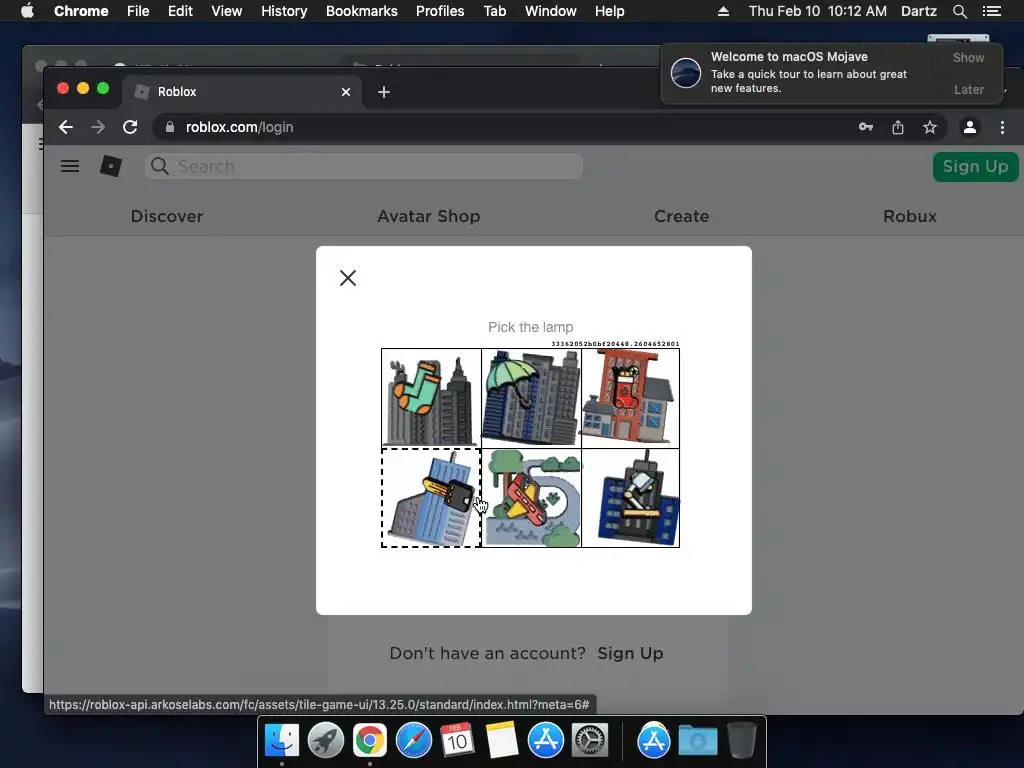This screenshot has height=768, width=1024.
Task: Go to Robux page
Action: (x=910, y=216)
